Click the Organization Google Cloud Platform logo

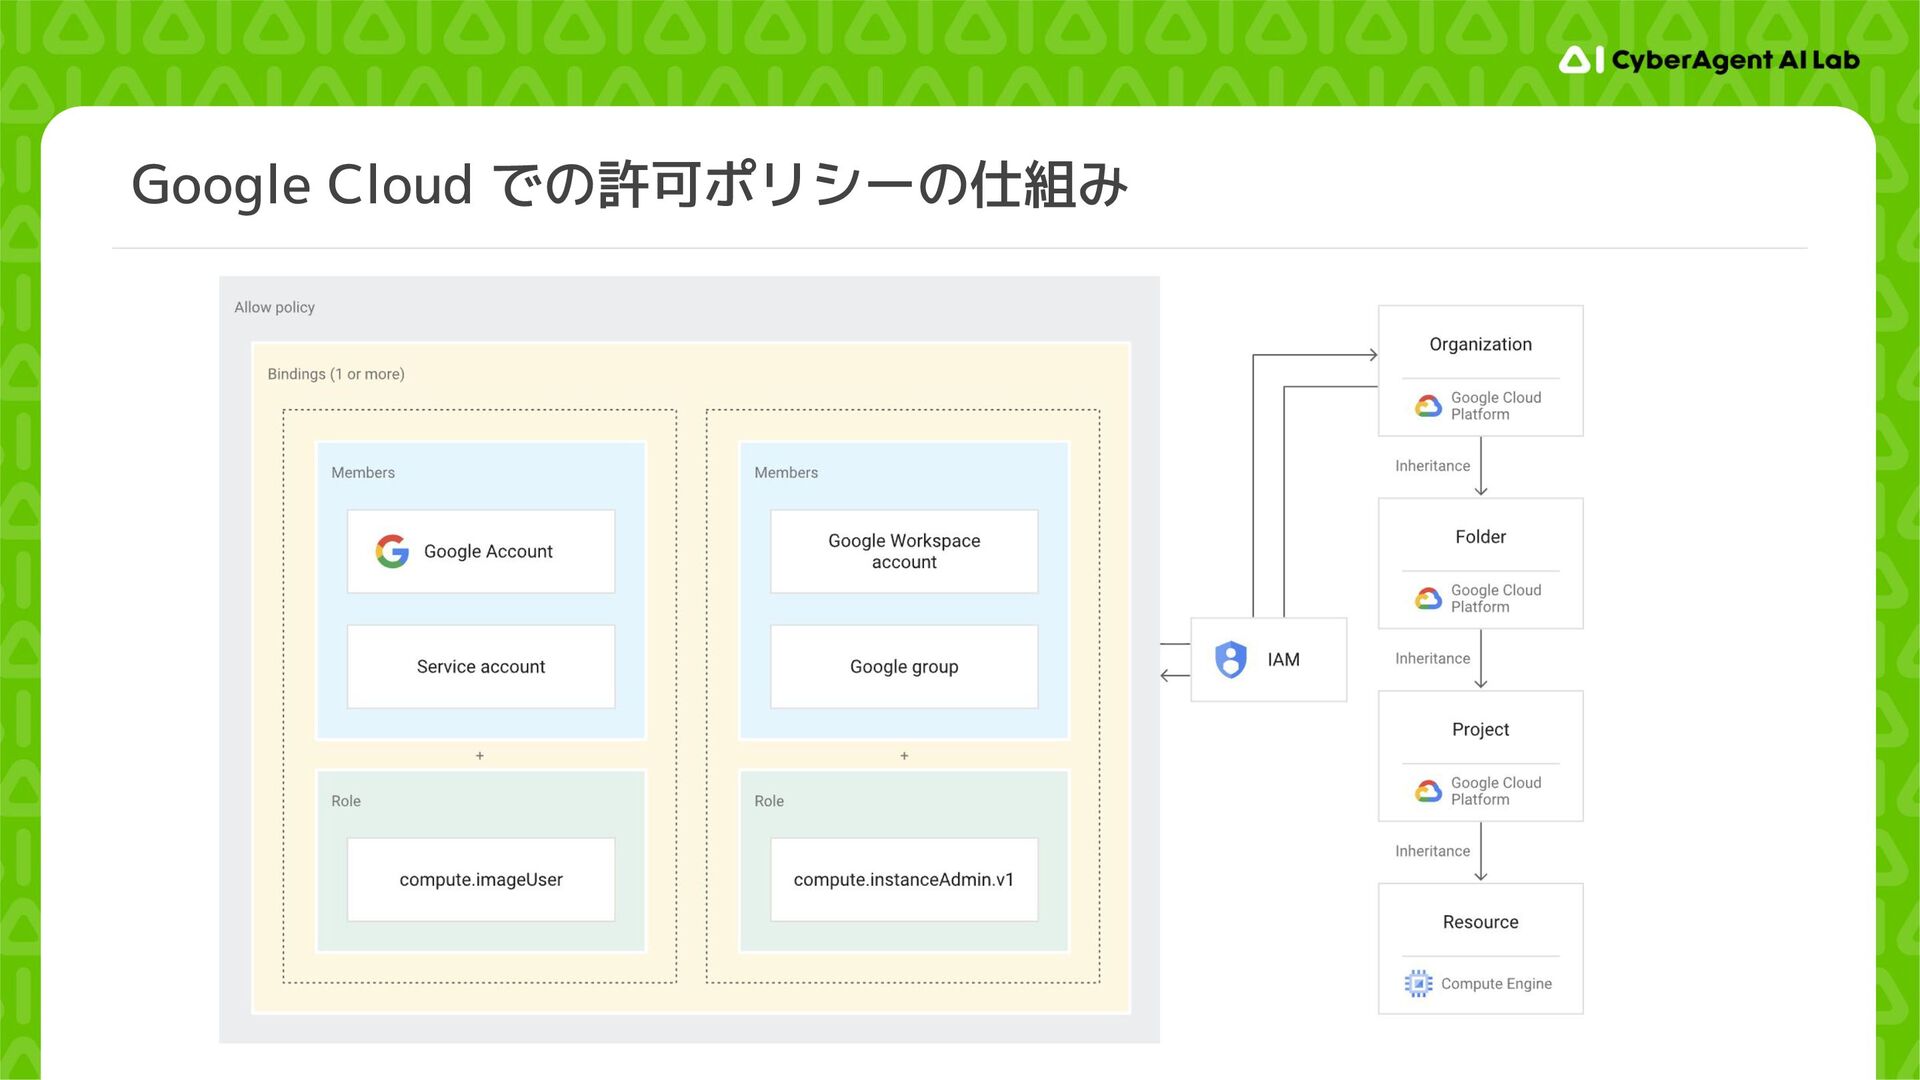click(1428, 406)
